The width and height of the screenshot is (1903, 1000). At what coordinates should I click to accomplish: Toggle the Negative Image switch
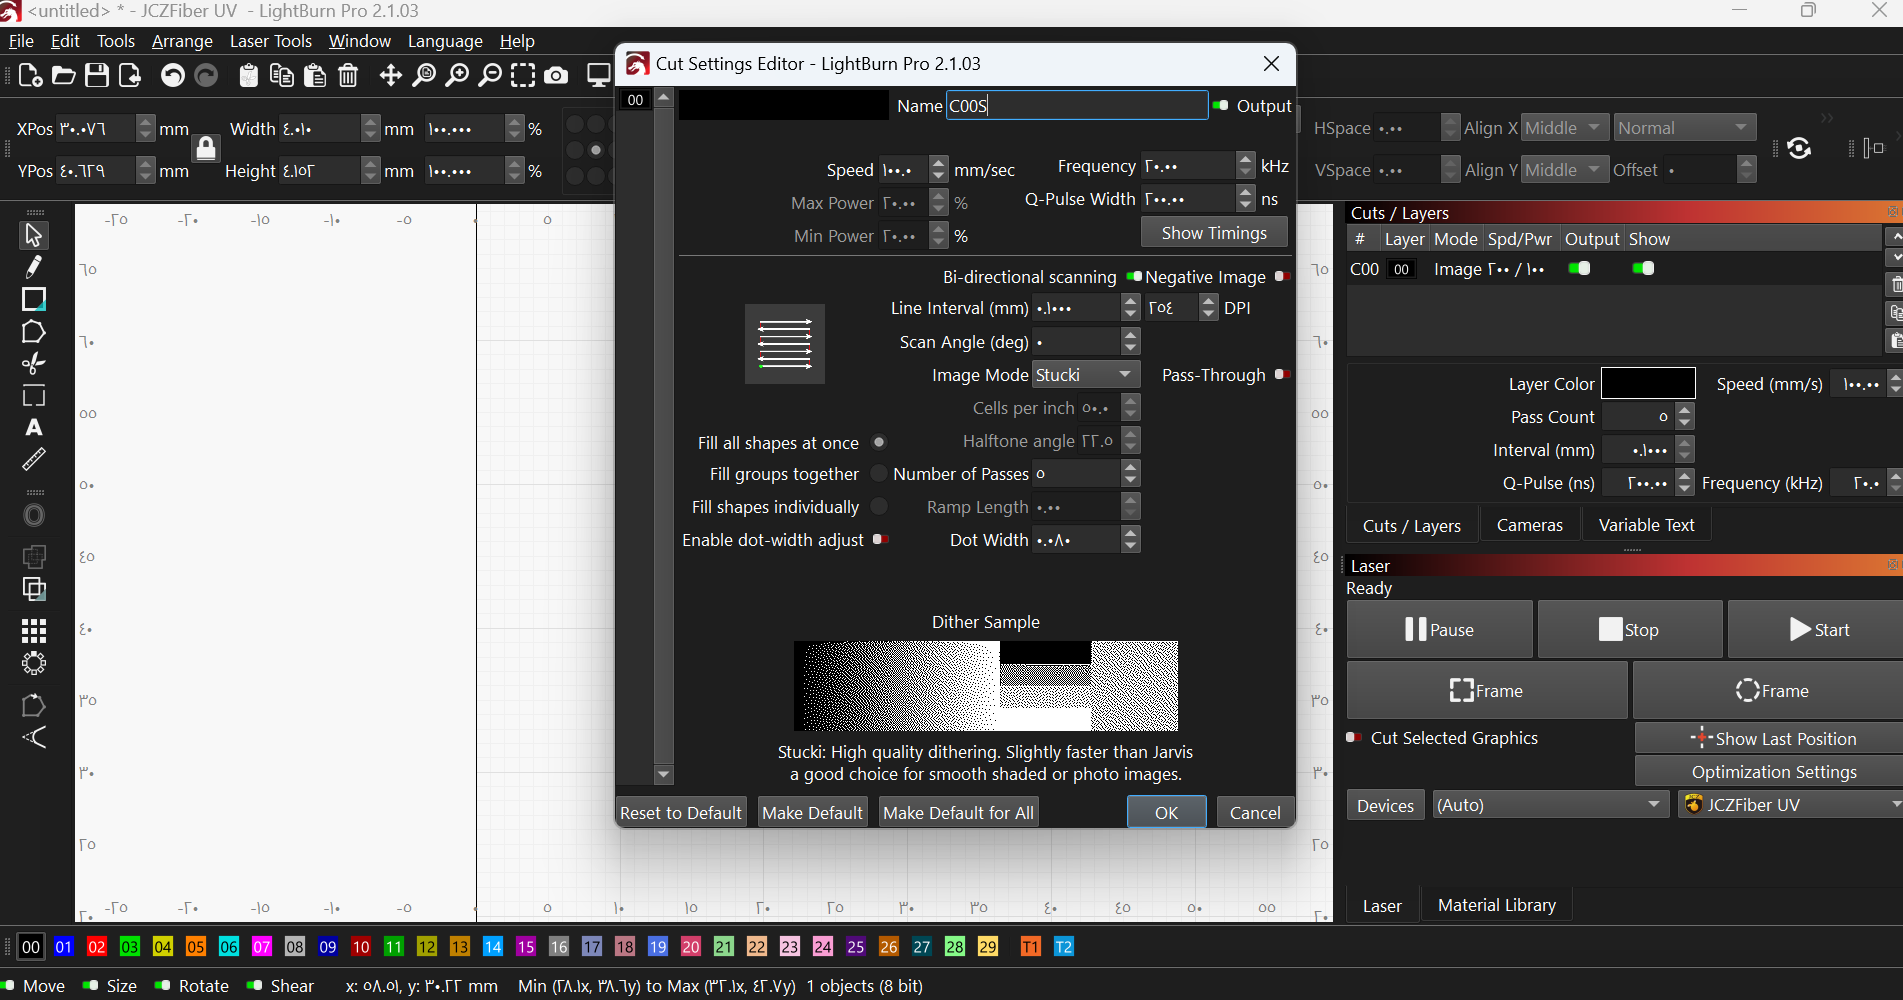point(1282,277)
